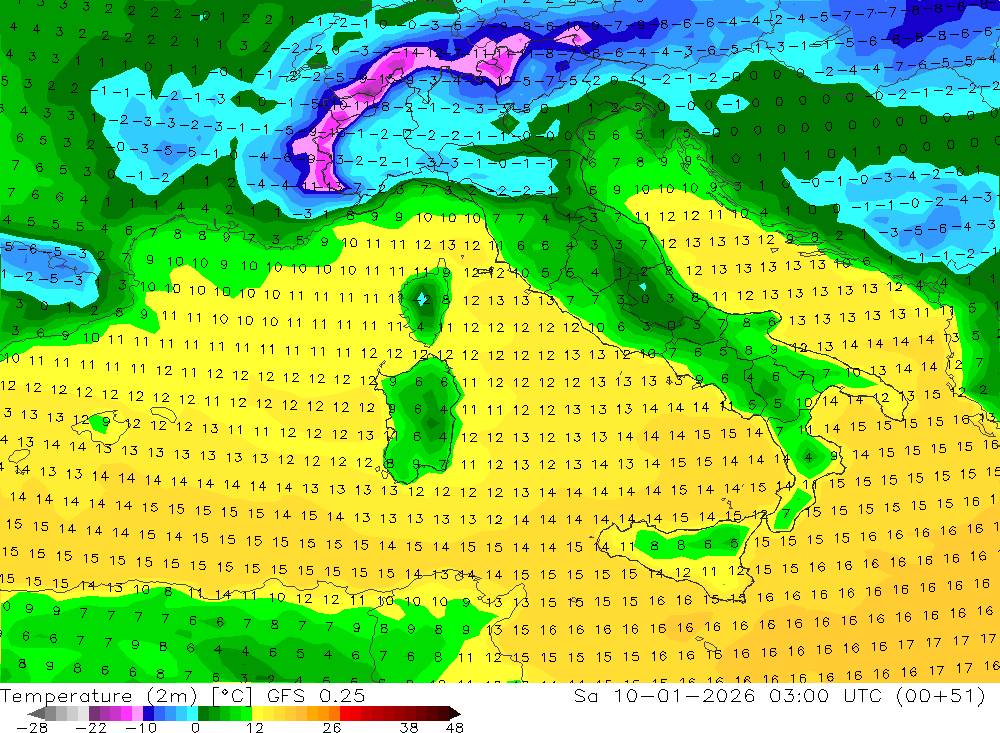The image size is (1000, 733).
Task: Click the '38' legend scale value
Action: [409, 728]
